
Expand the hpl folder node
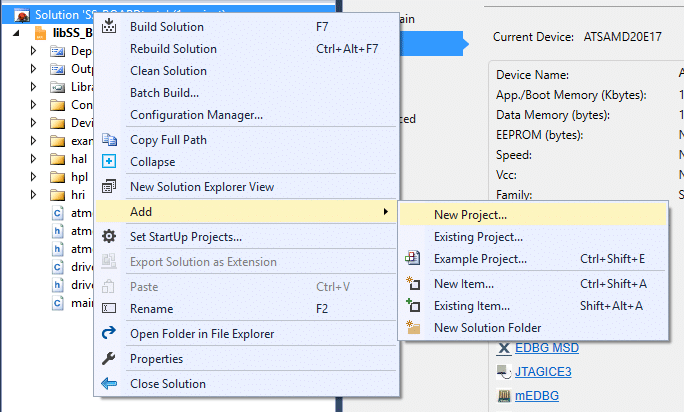click(x=33, y=177)
